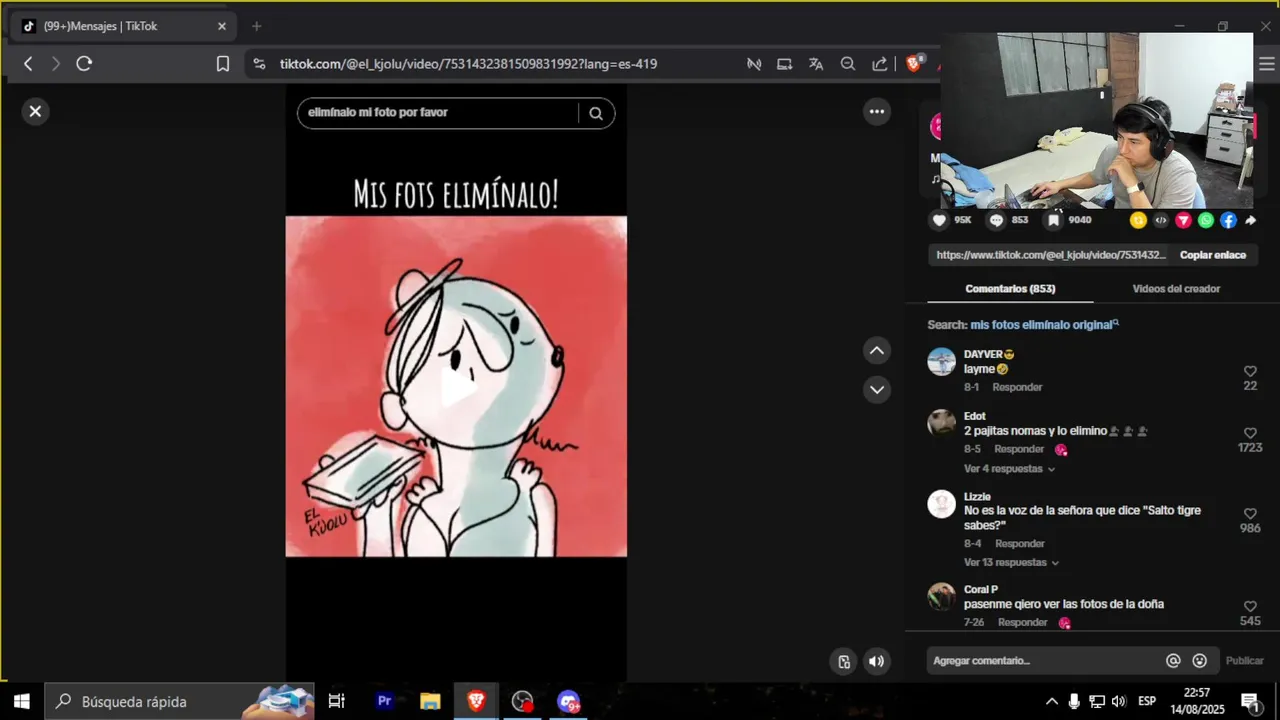Click the search magnifier in video search bar
The height and width of the screenshot is (720, 1280).
point(596,113)
